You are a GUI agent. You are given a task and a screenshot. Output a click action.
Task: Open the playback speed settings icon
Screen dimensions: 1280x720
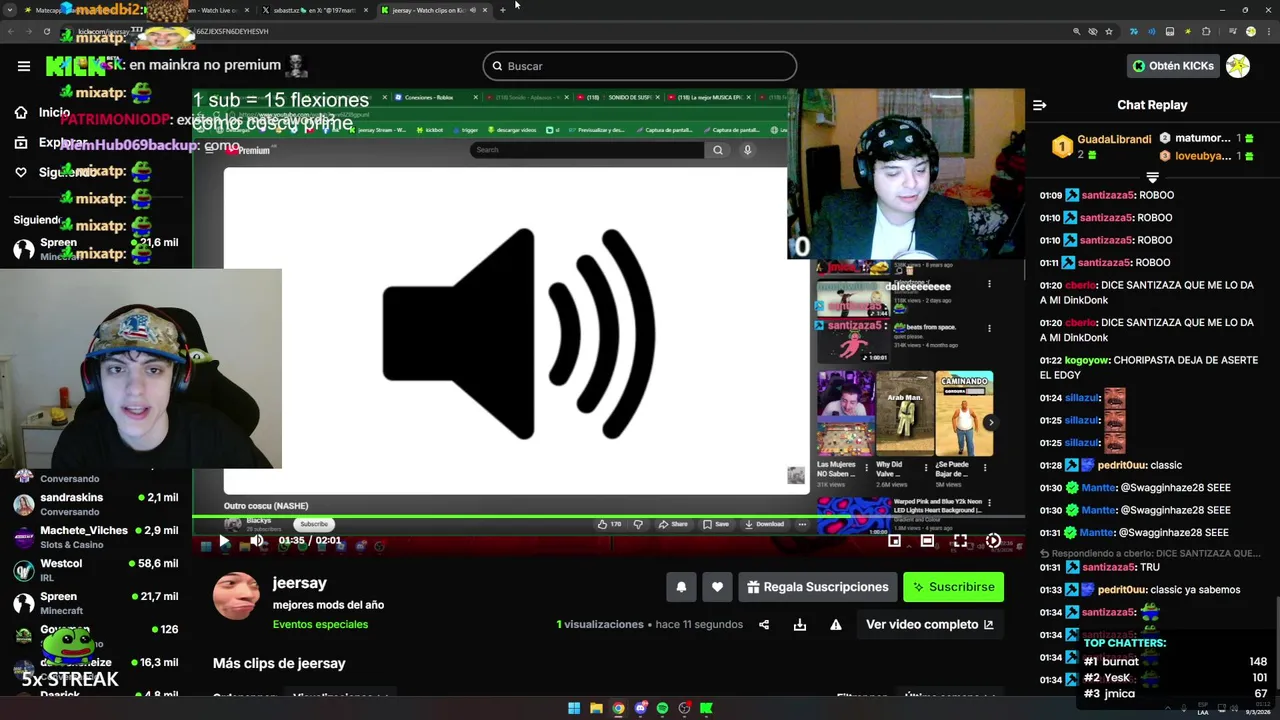point(993,541)
